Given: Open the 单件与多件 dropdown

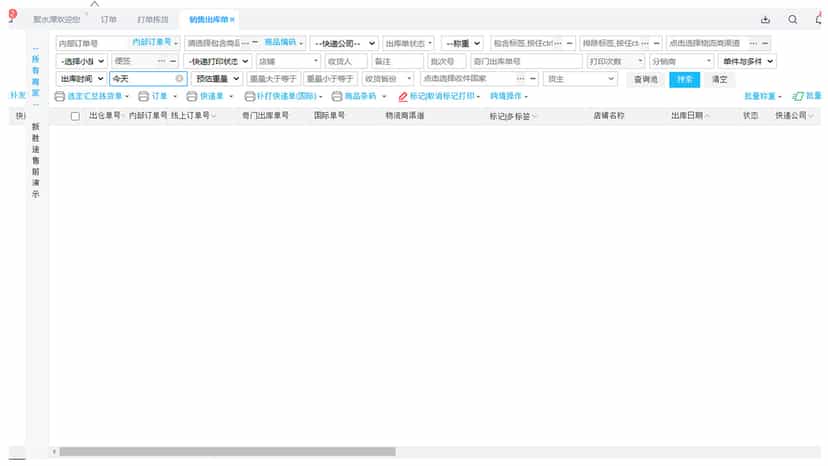Looking at the screenshot, I should [747, 61].
